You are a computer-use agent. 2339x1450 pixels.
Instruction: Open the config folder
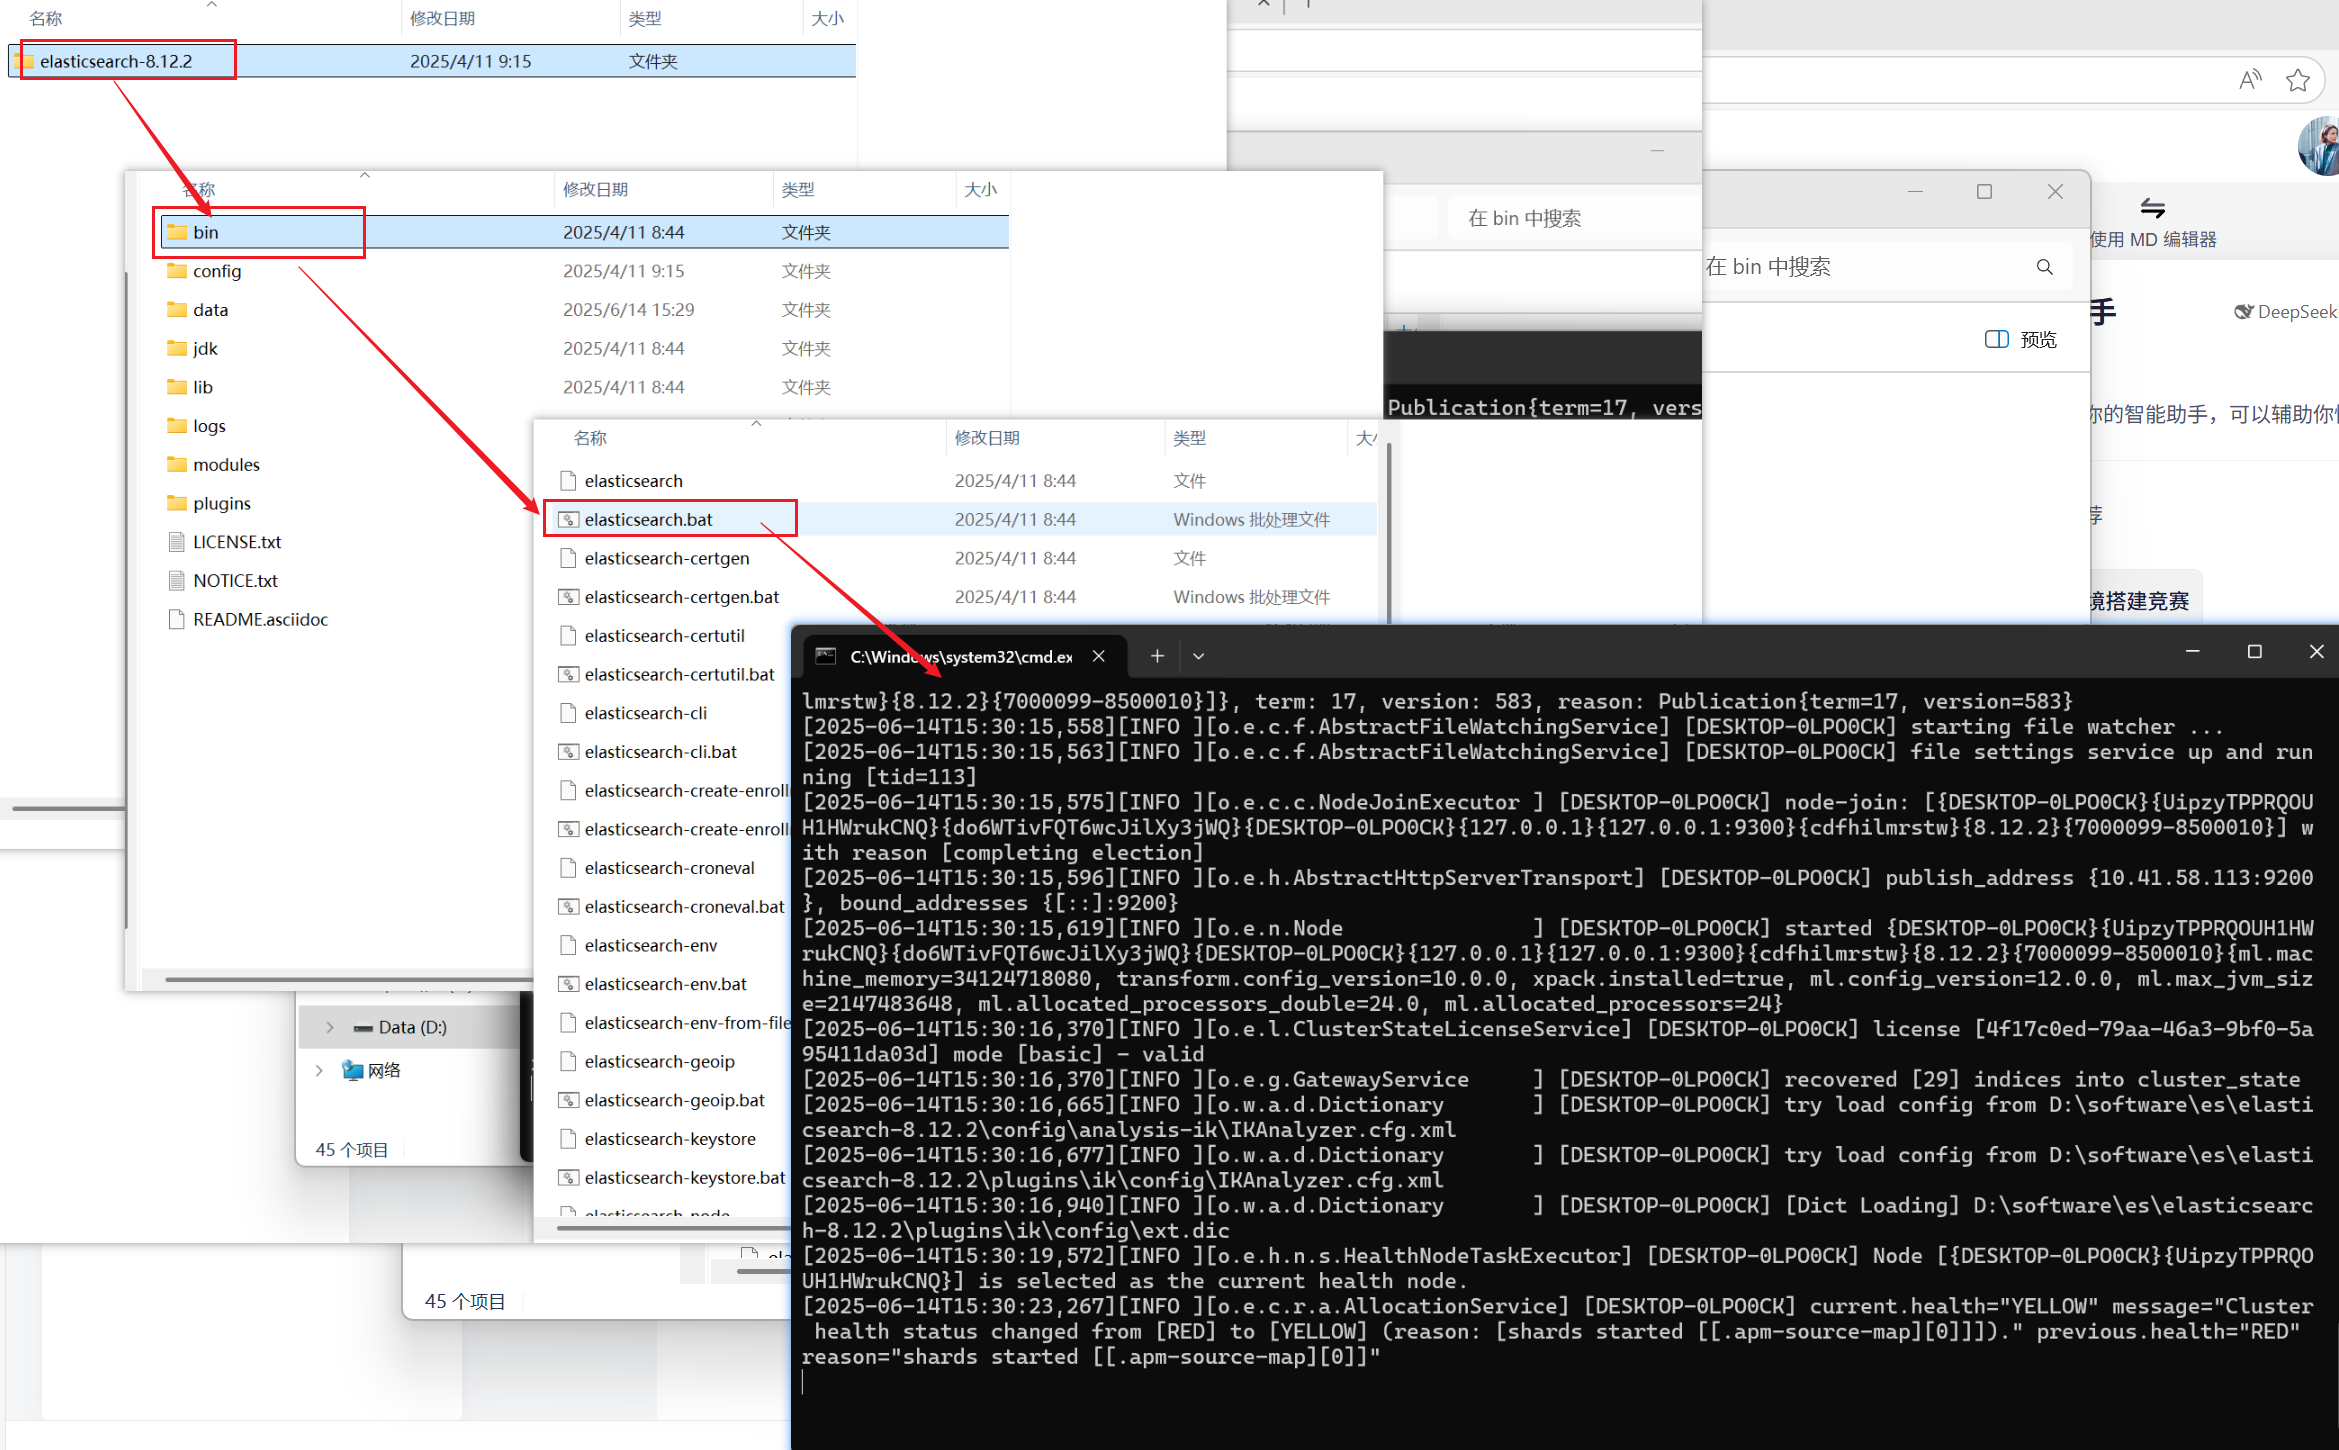click(216, 271)
